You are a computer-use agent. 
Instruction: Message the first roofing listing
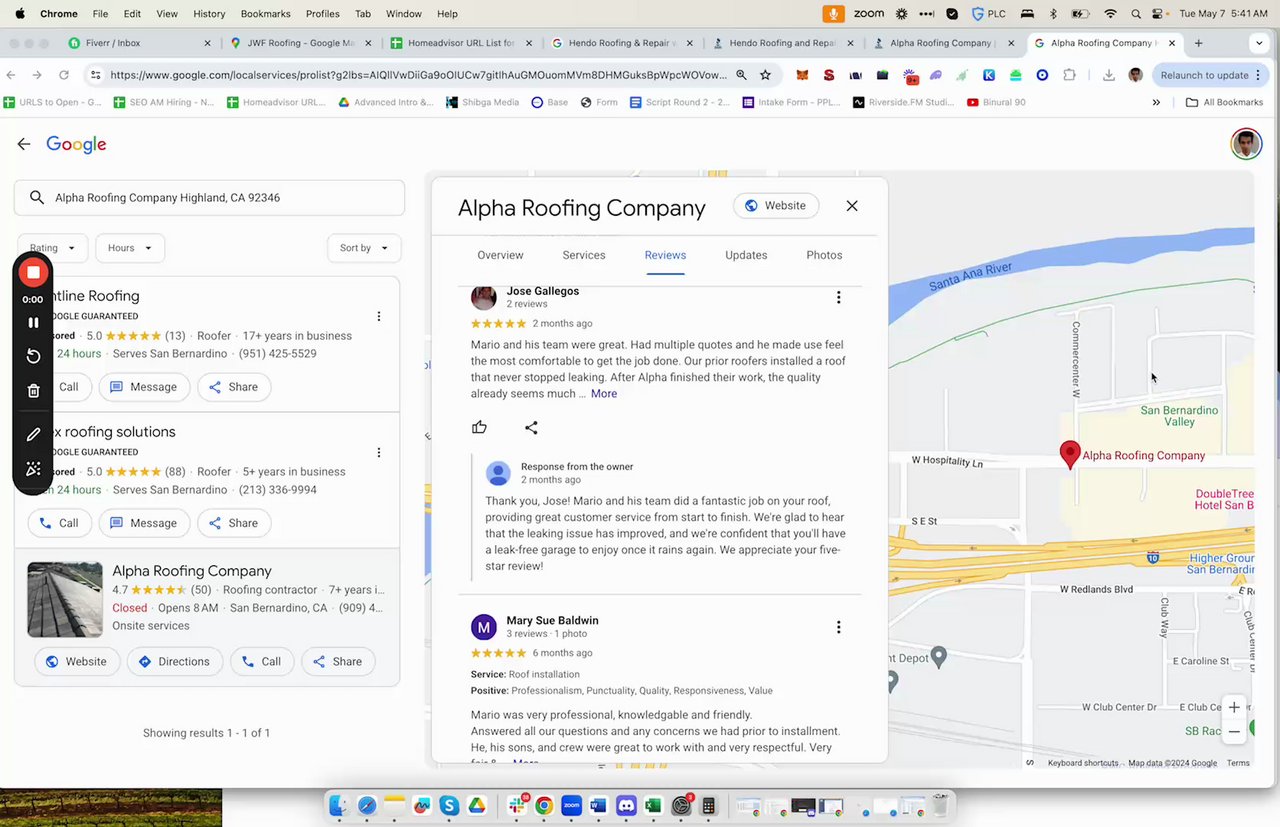coord(144,387)
